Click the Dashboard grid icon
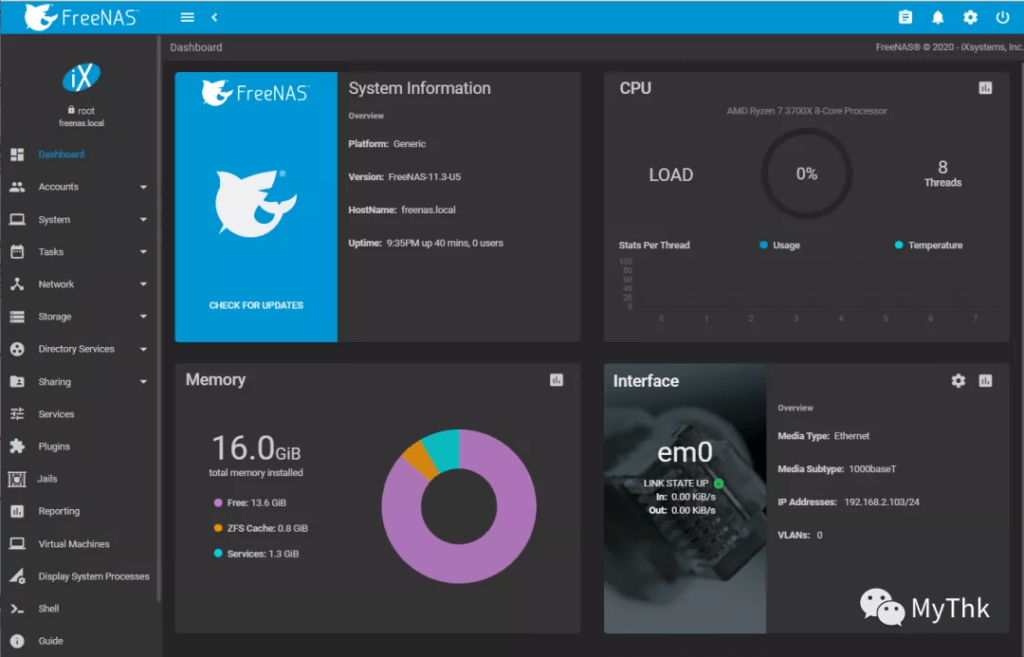Screen dimensions: 1024x657 point(17,154)
